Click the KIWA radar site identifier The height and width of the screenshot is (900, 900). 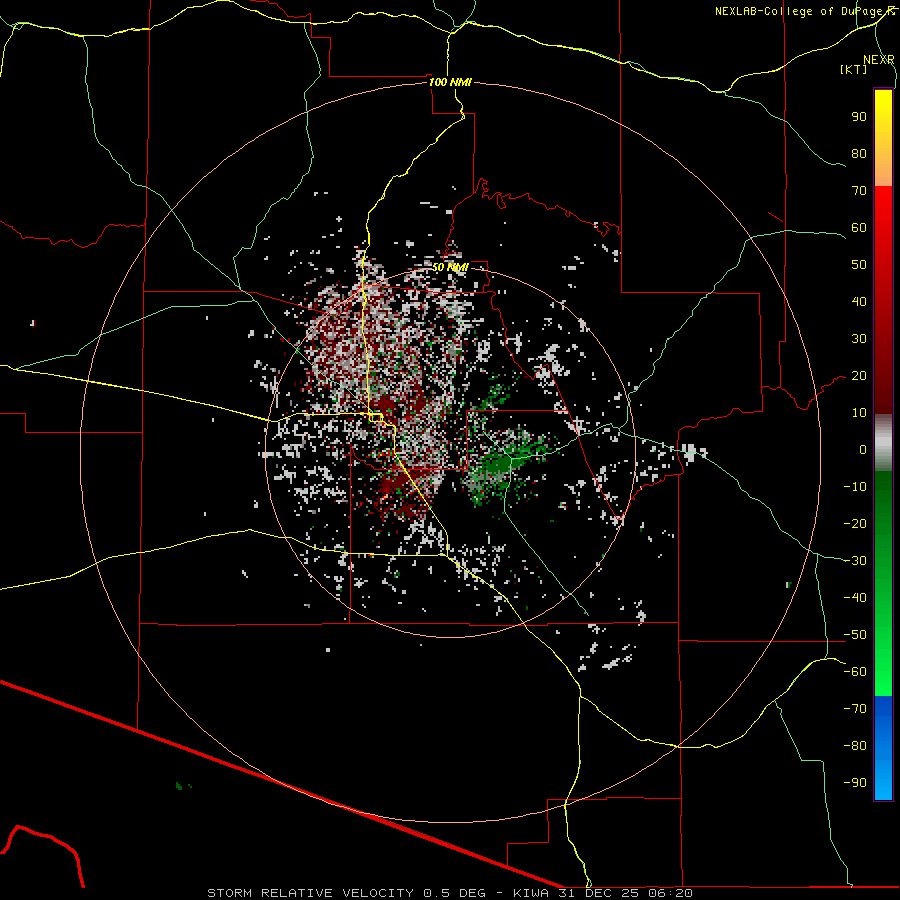531,893
